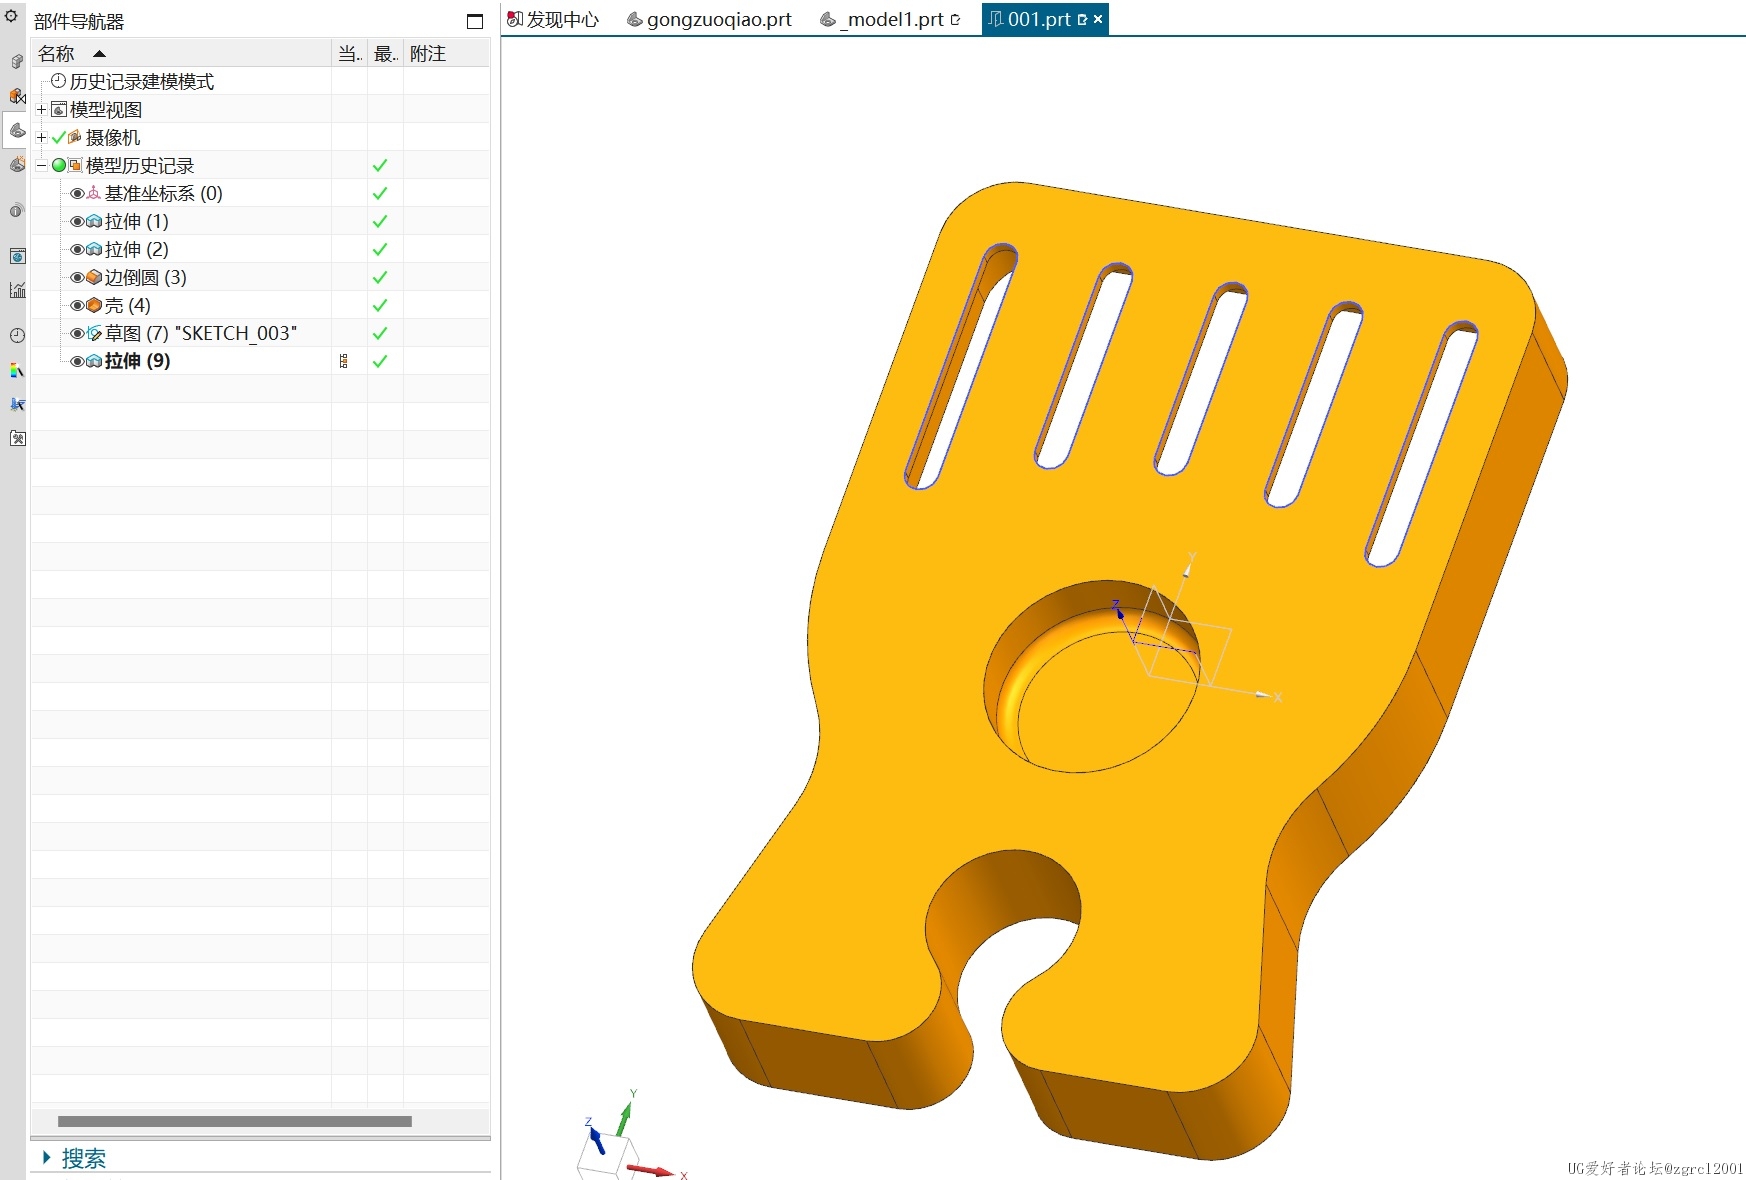Open the Reuse Library sidebar tab

(16, 164)
